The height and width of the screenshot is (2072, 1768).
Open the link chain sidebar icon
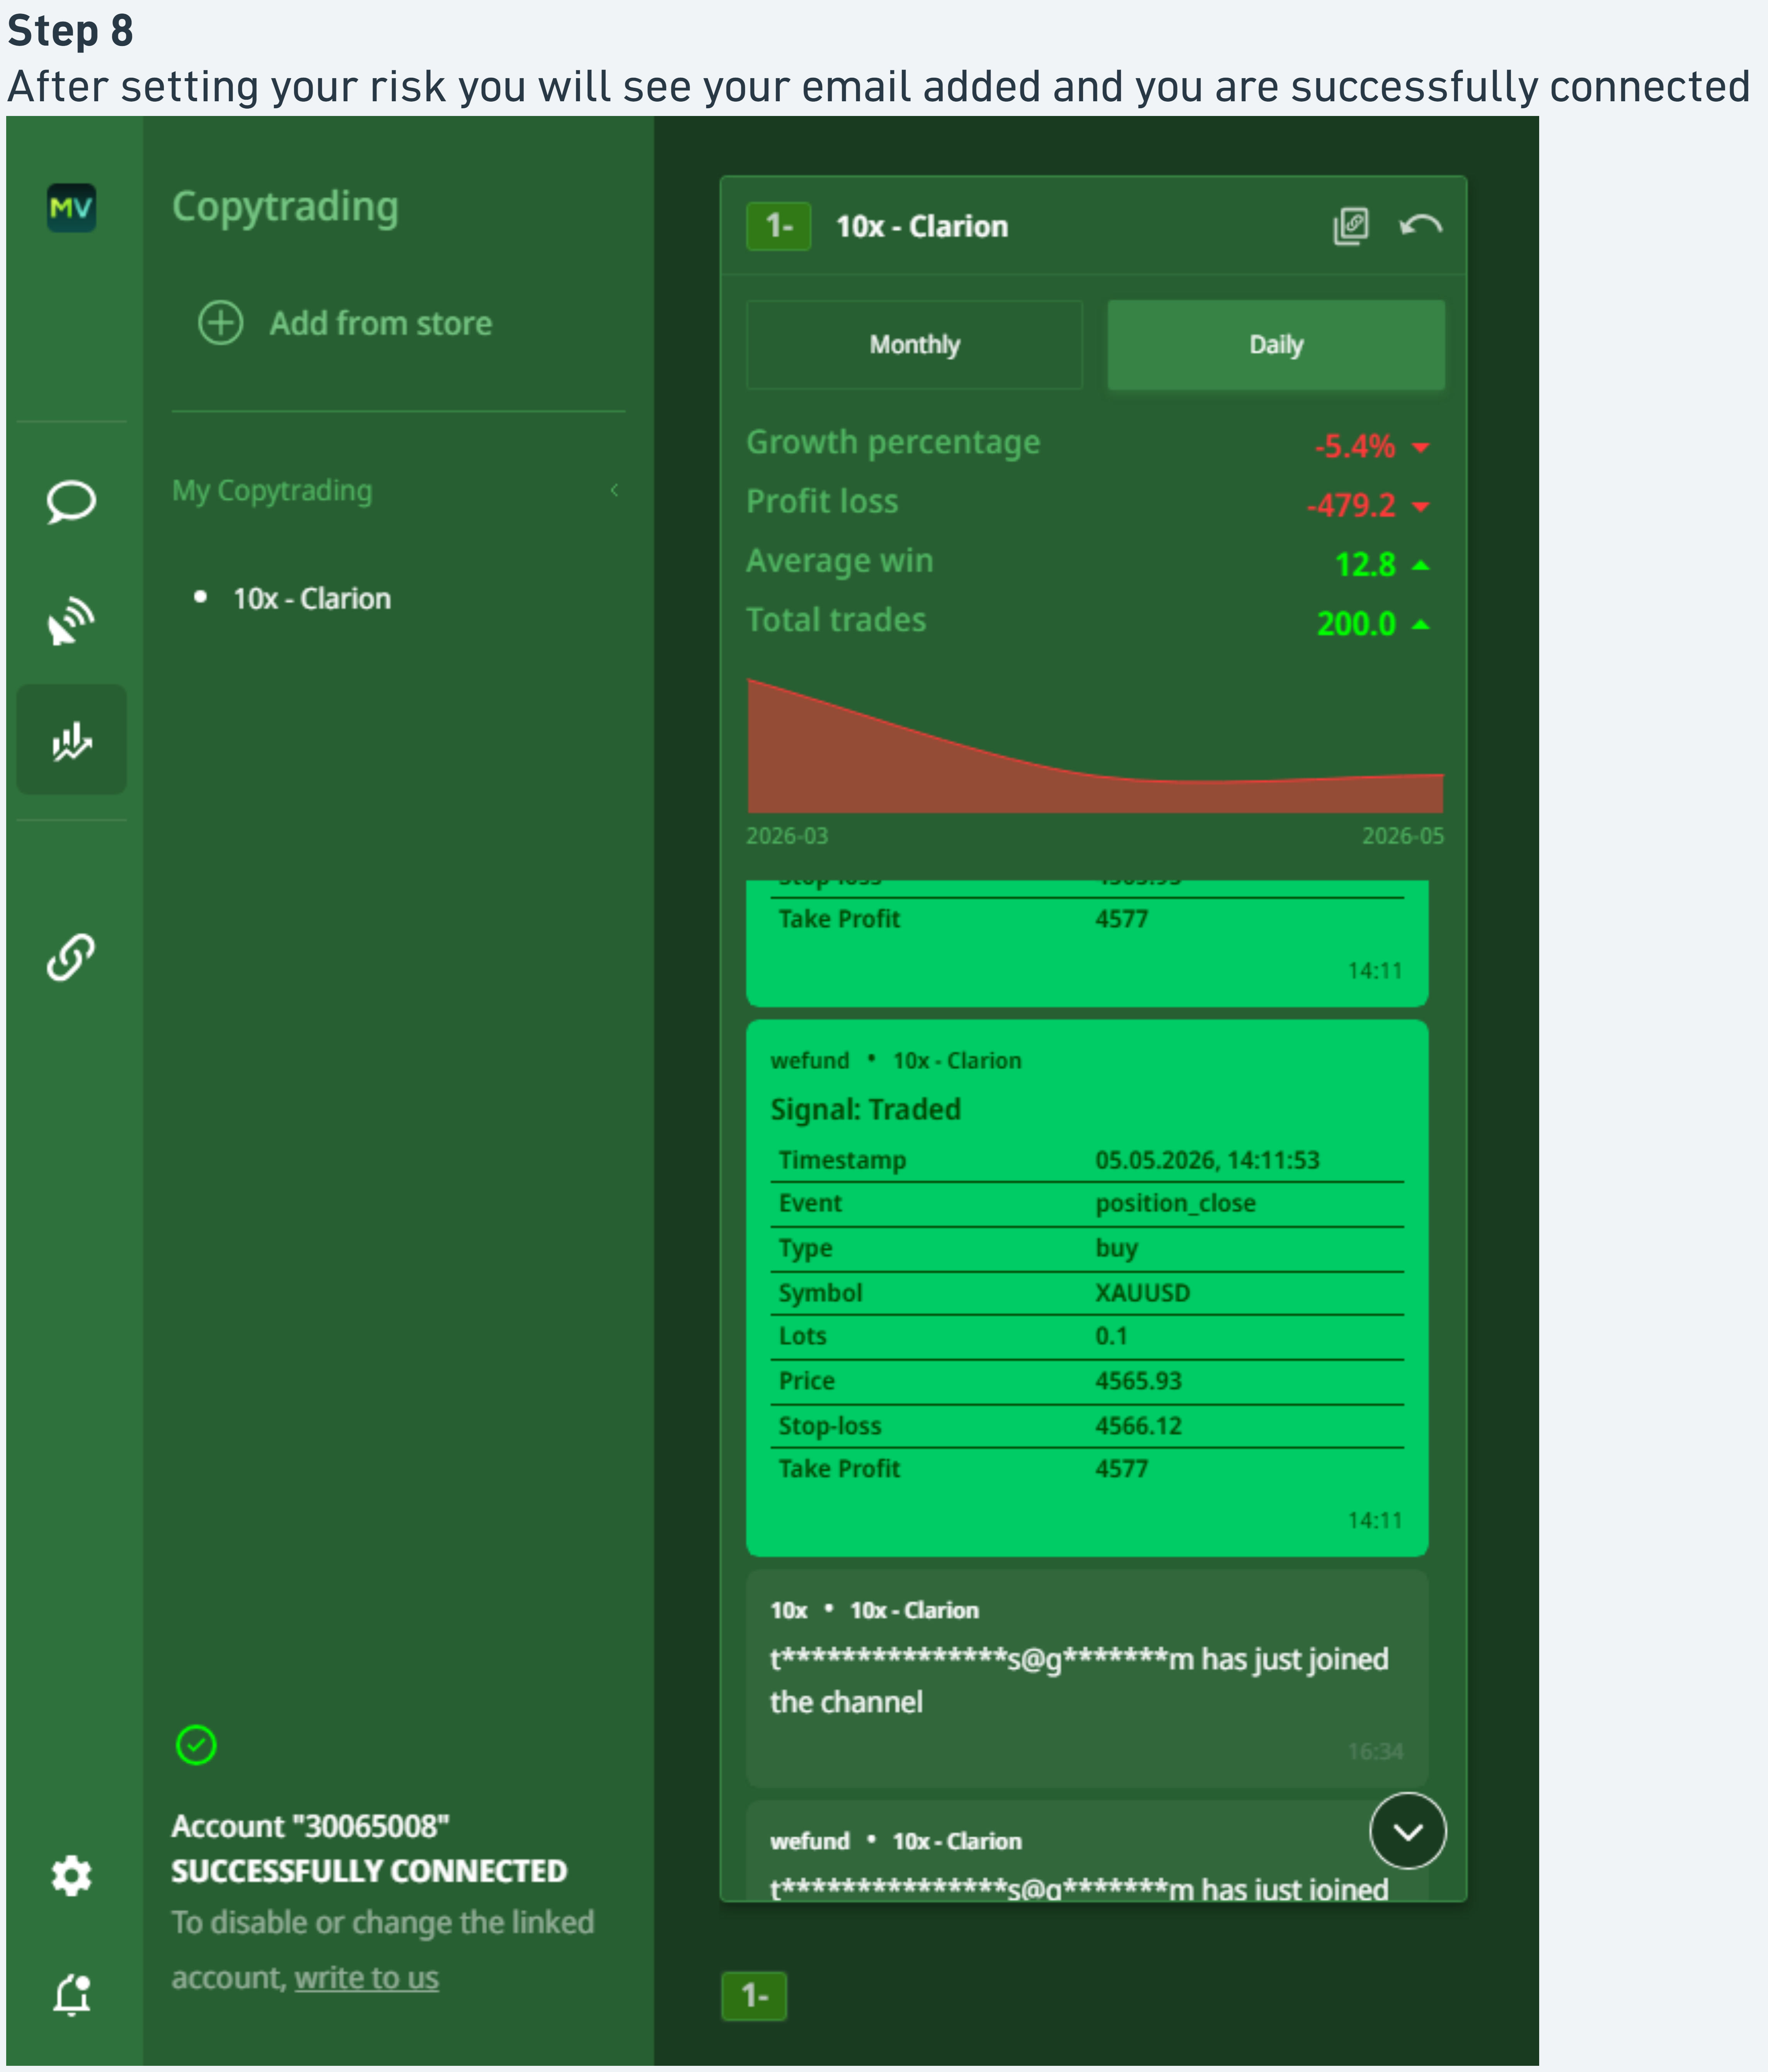pyautogui.click(x=71, y=957)
